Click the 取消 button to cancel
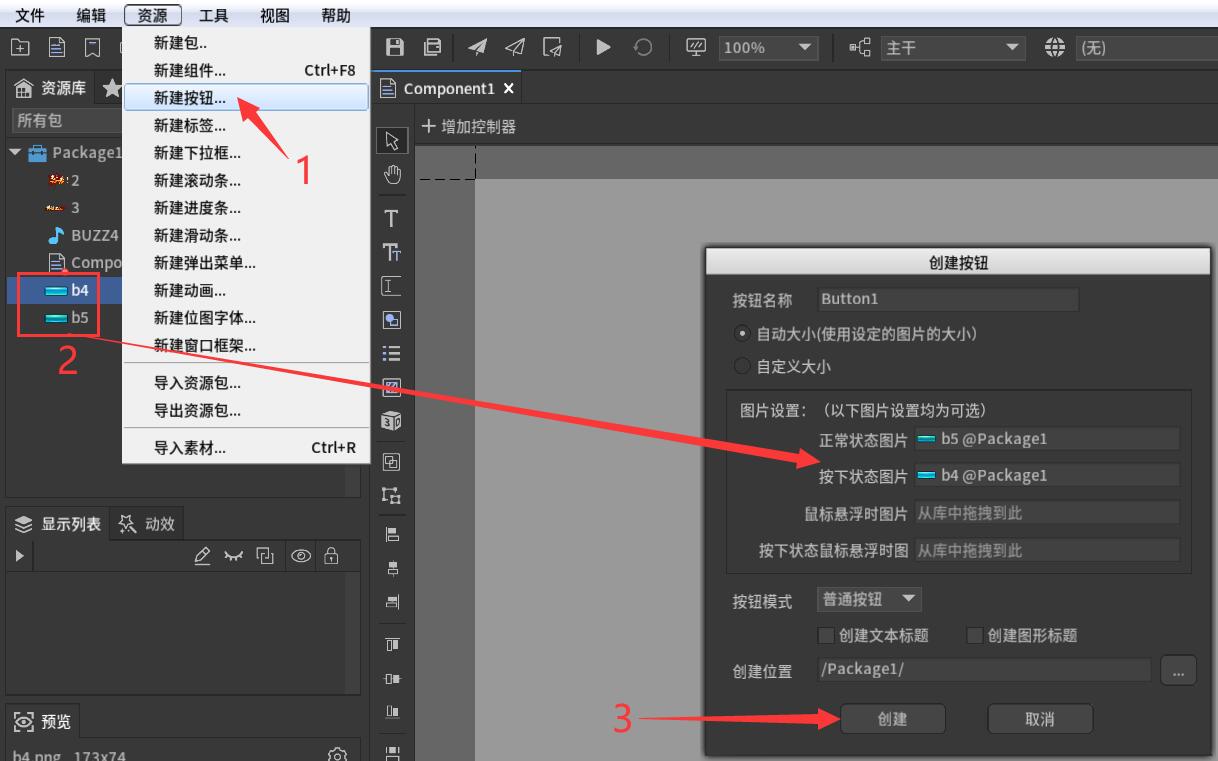Screen dimensions: 1218x761 point(1040,718)
